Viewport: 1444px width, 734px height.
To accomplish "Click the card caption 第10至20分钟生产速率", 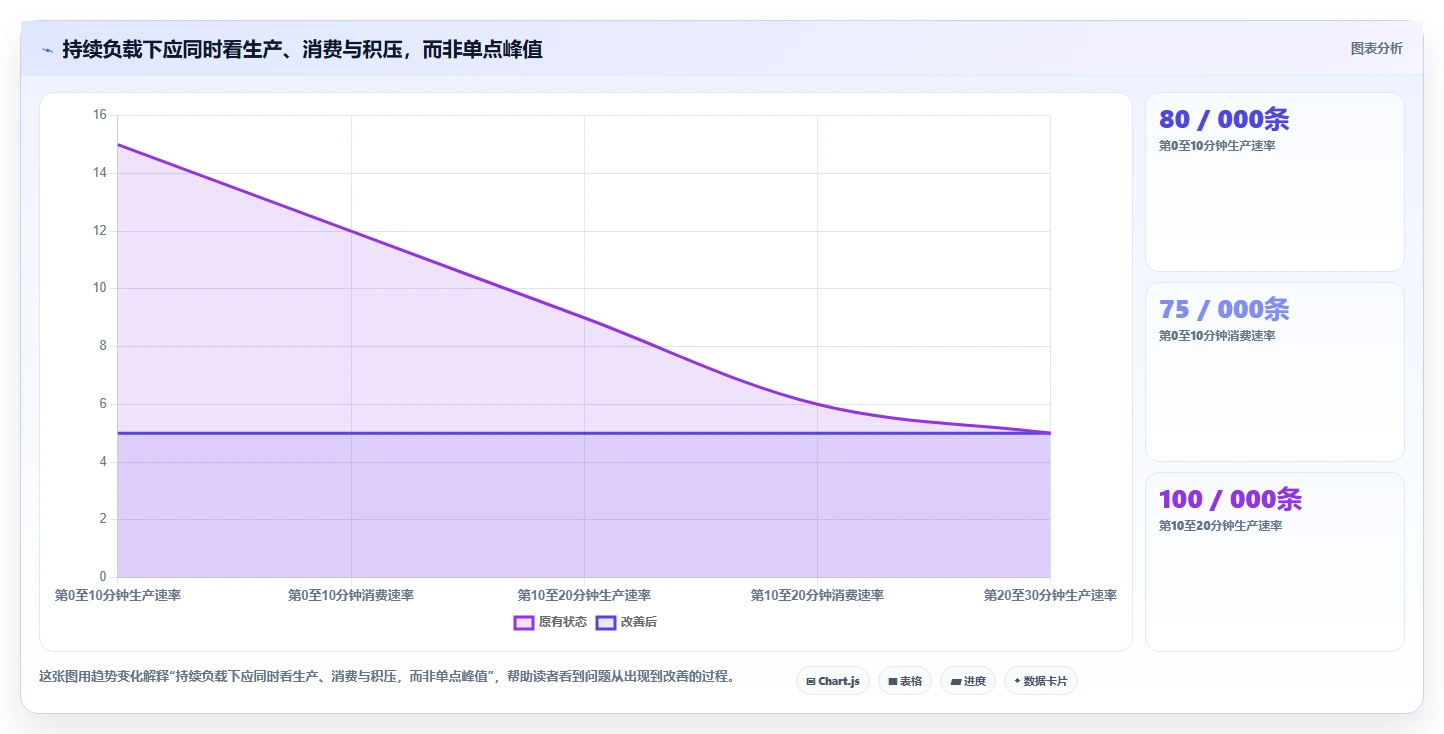I will pyautogui.click(x=1220, y=526).
